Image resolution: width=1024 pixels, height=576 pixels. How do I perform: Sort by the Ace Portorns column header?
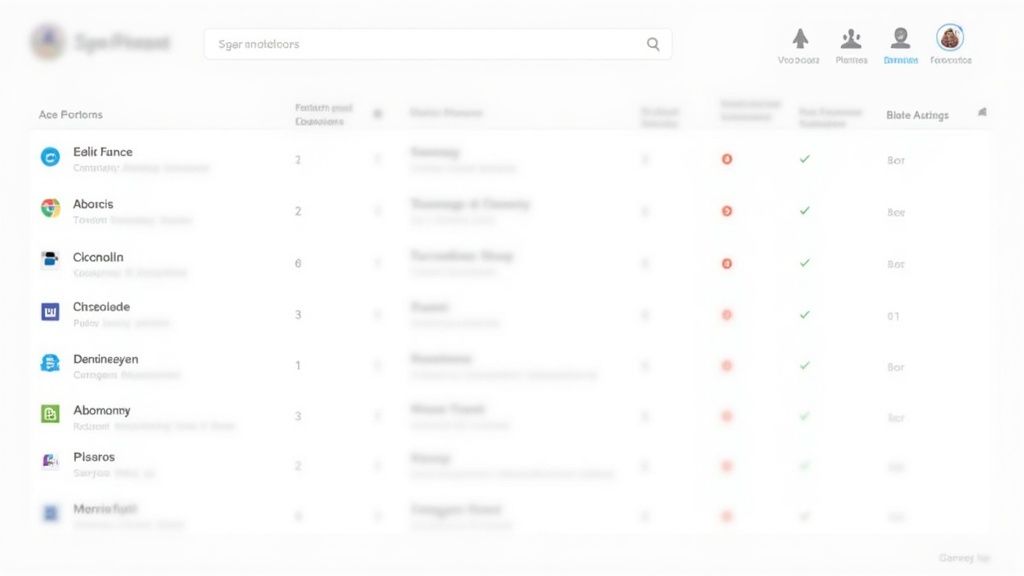(71, 115)
